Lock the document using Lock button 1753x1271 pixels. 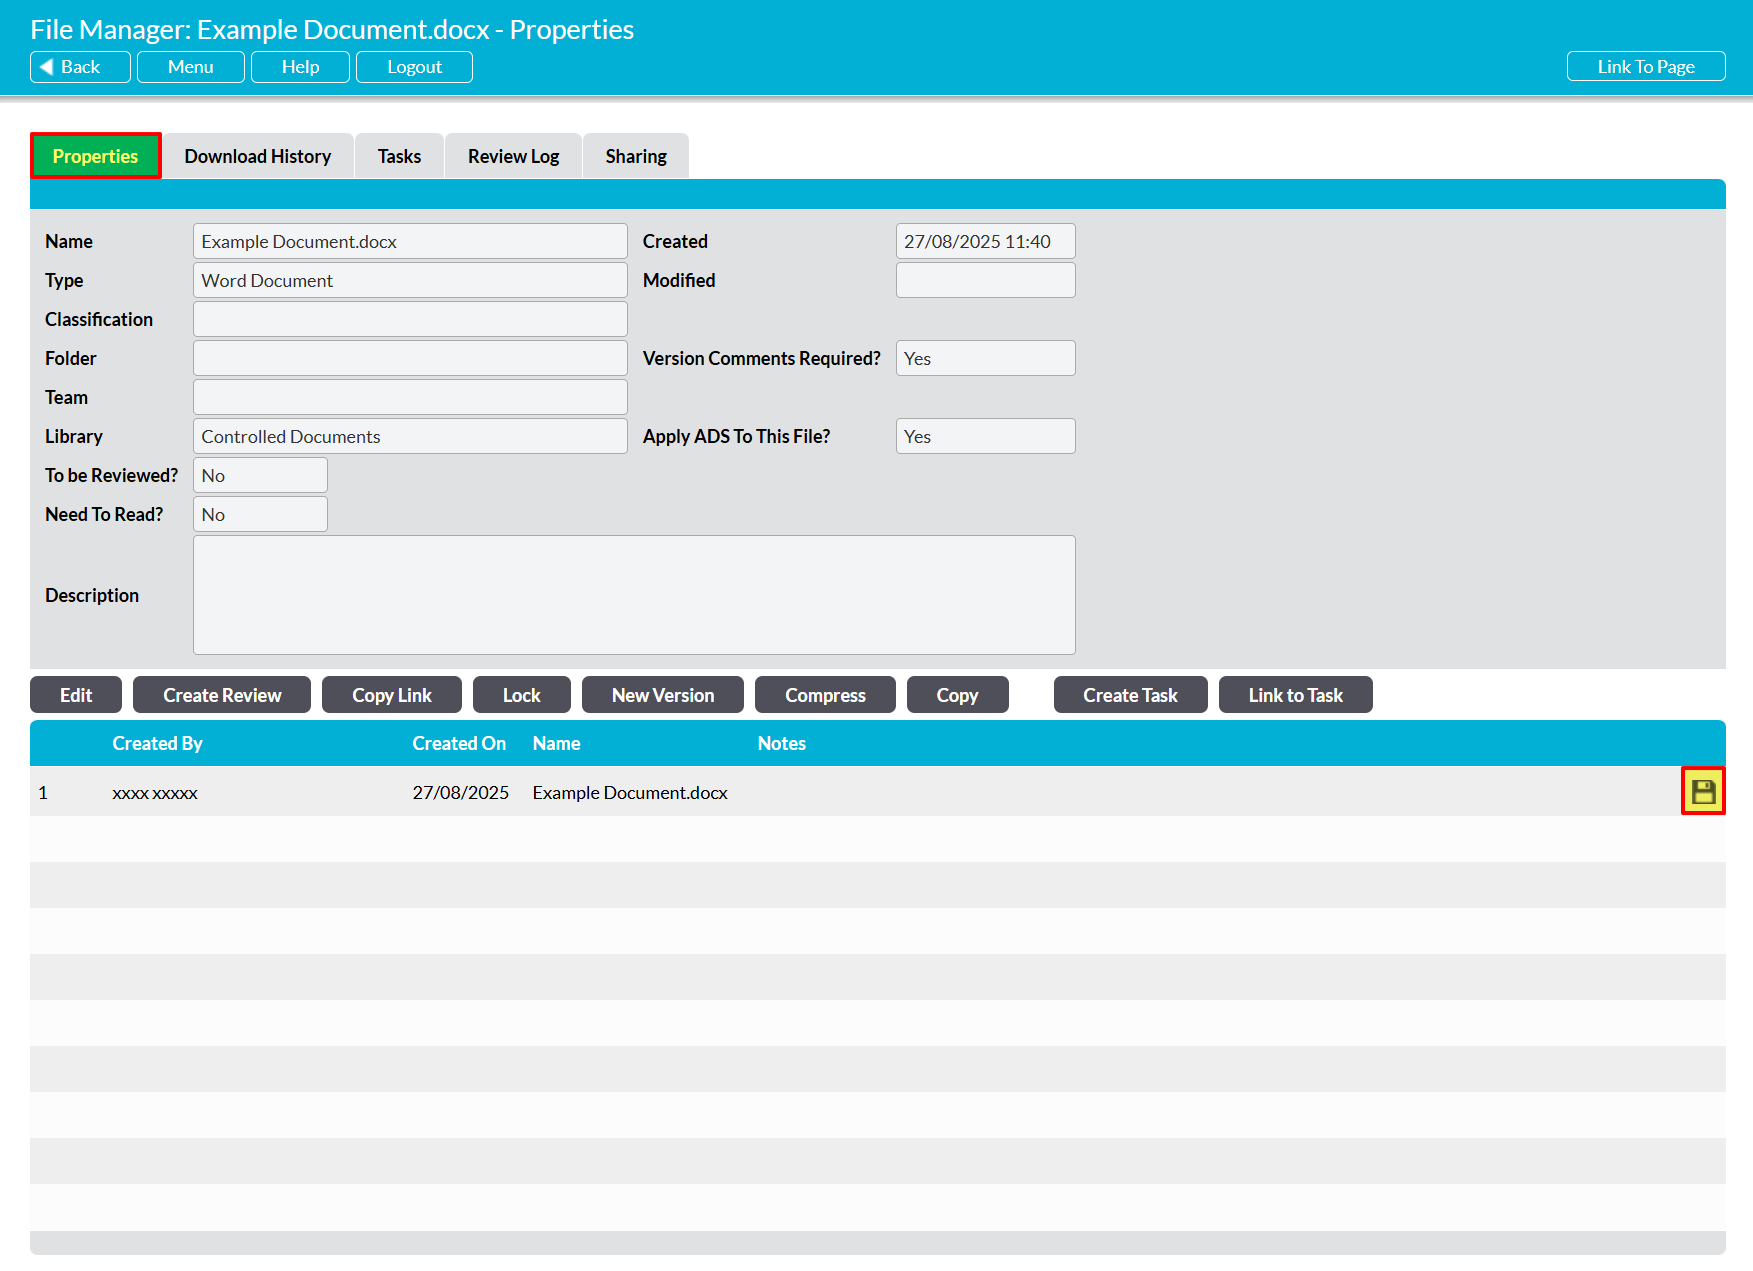521,695
